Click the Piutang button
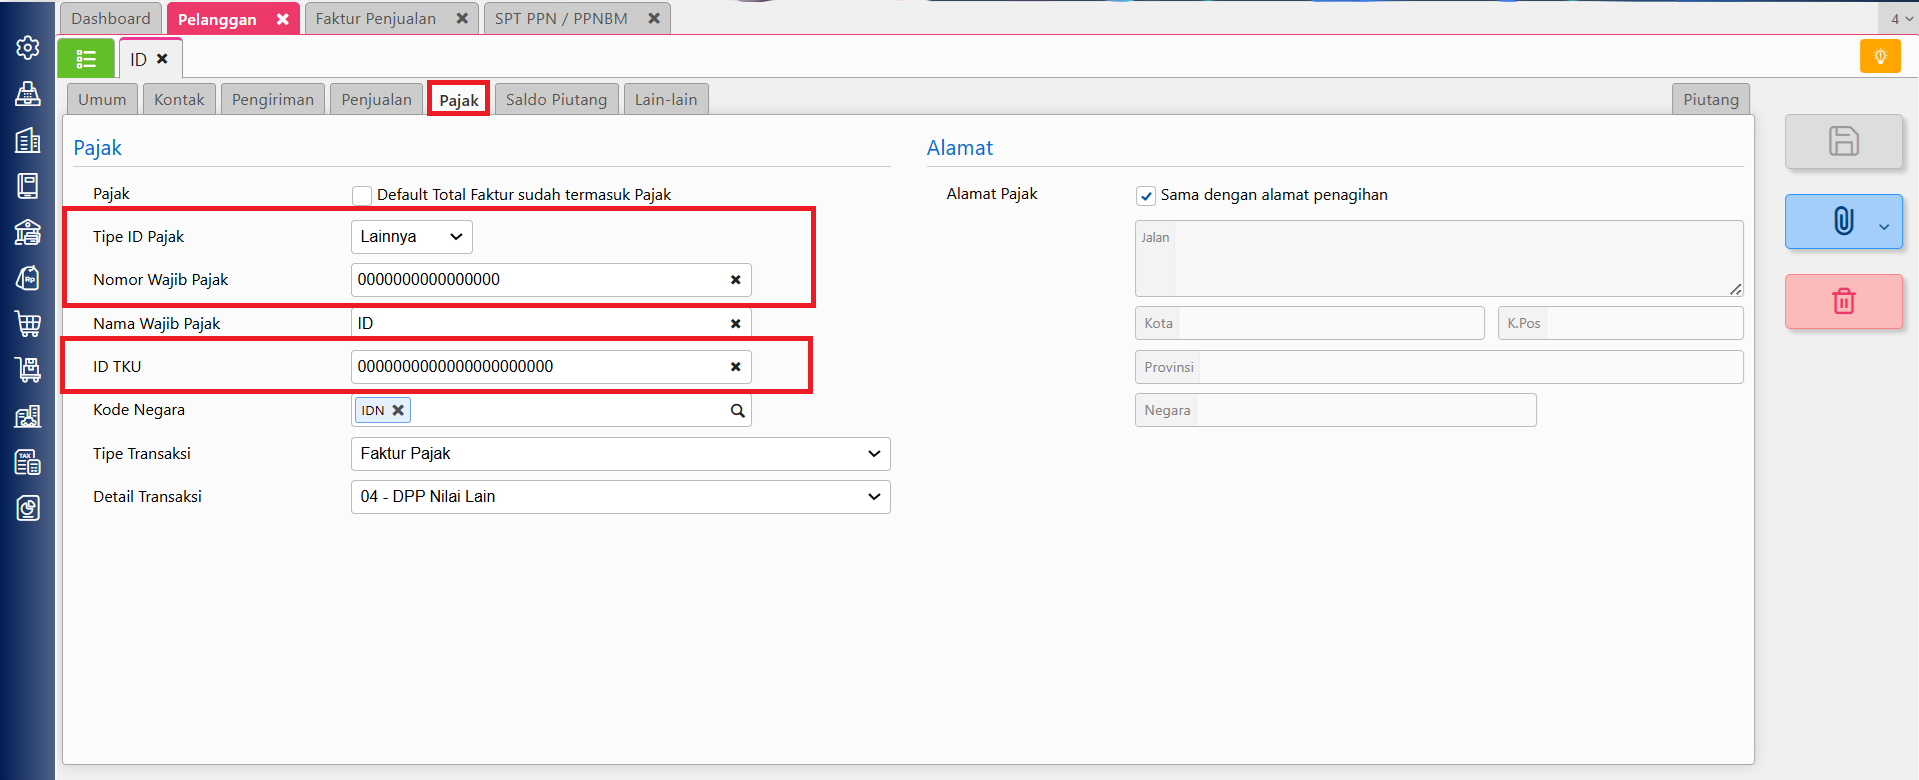The width and height of the screenshot is (1919, 780). (x=1710, y=100)
